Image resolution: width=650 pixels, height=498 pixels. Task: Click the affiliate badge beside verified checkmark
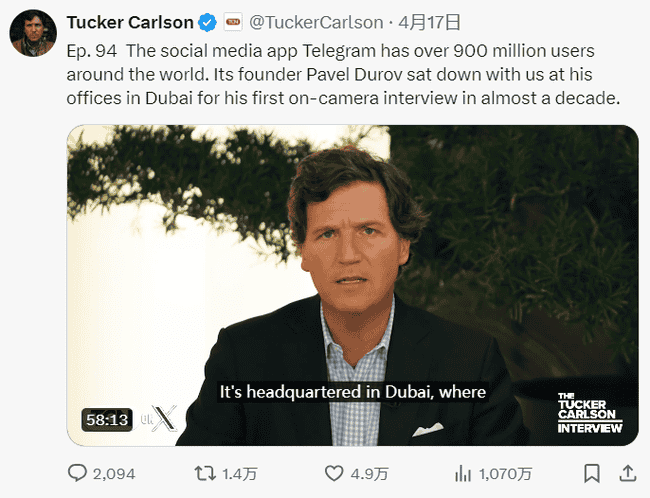tap(230, 22)
